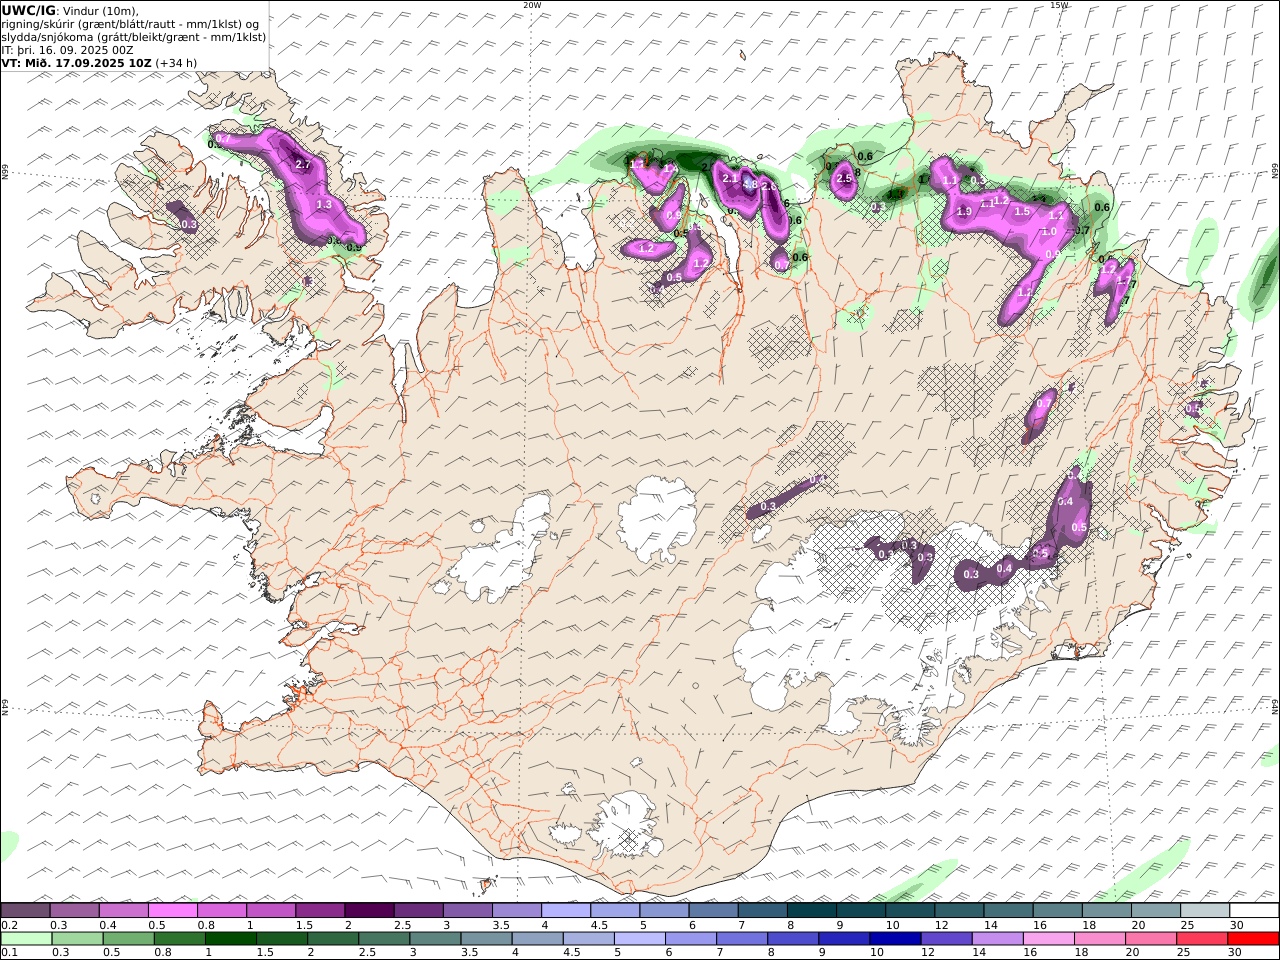Click the medium green 0.5–0.8 rain legend swatch
The height and width of the screenshot is (960, 1280).
(128, 939)
